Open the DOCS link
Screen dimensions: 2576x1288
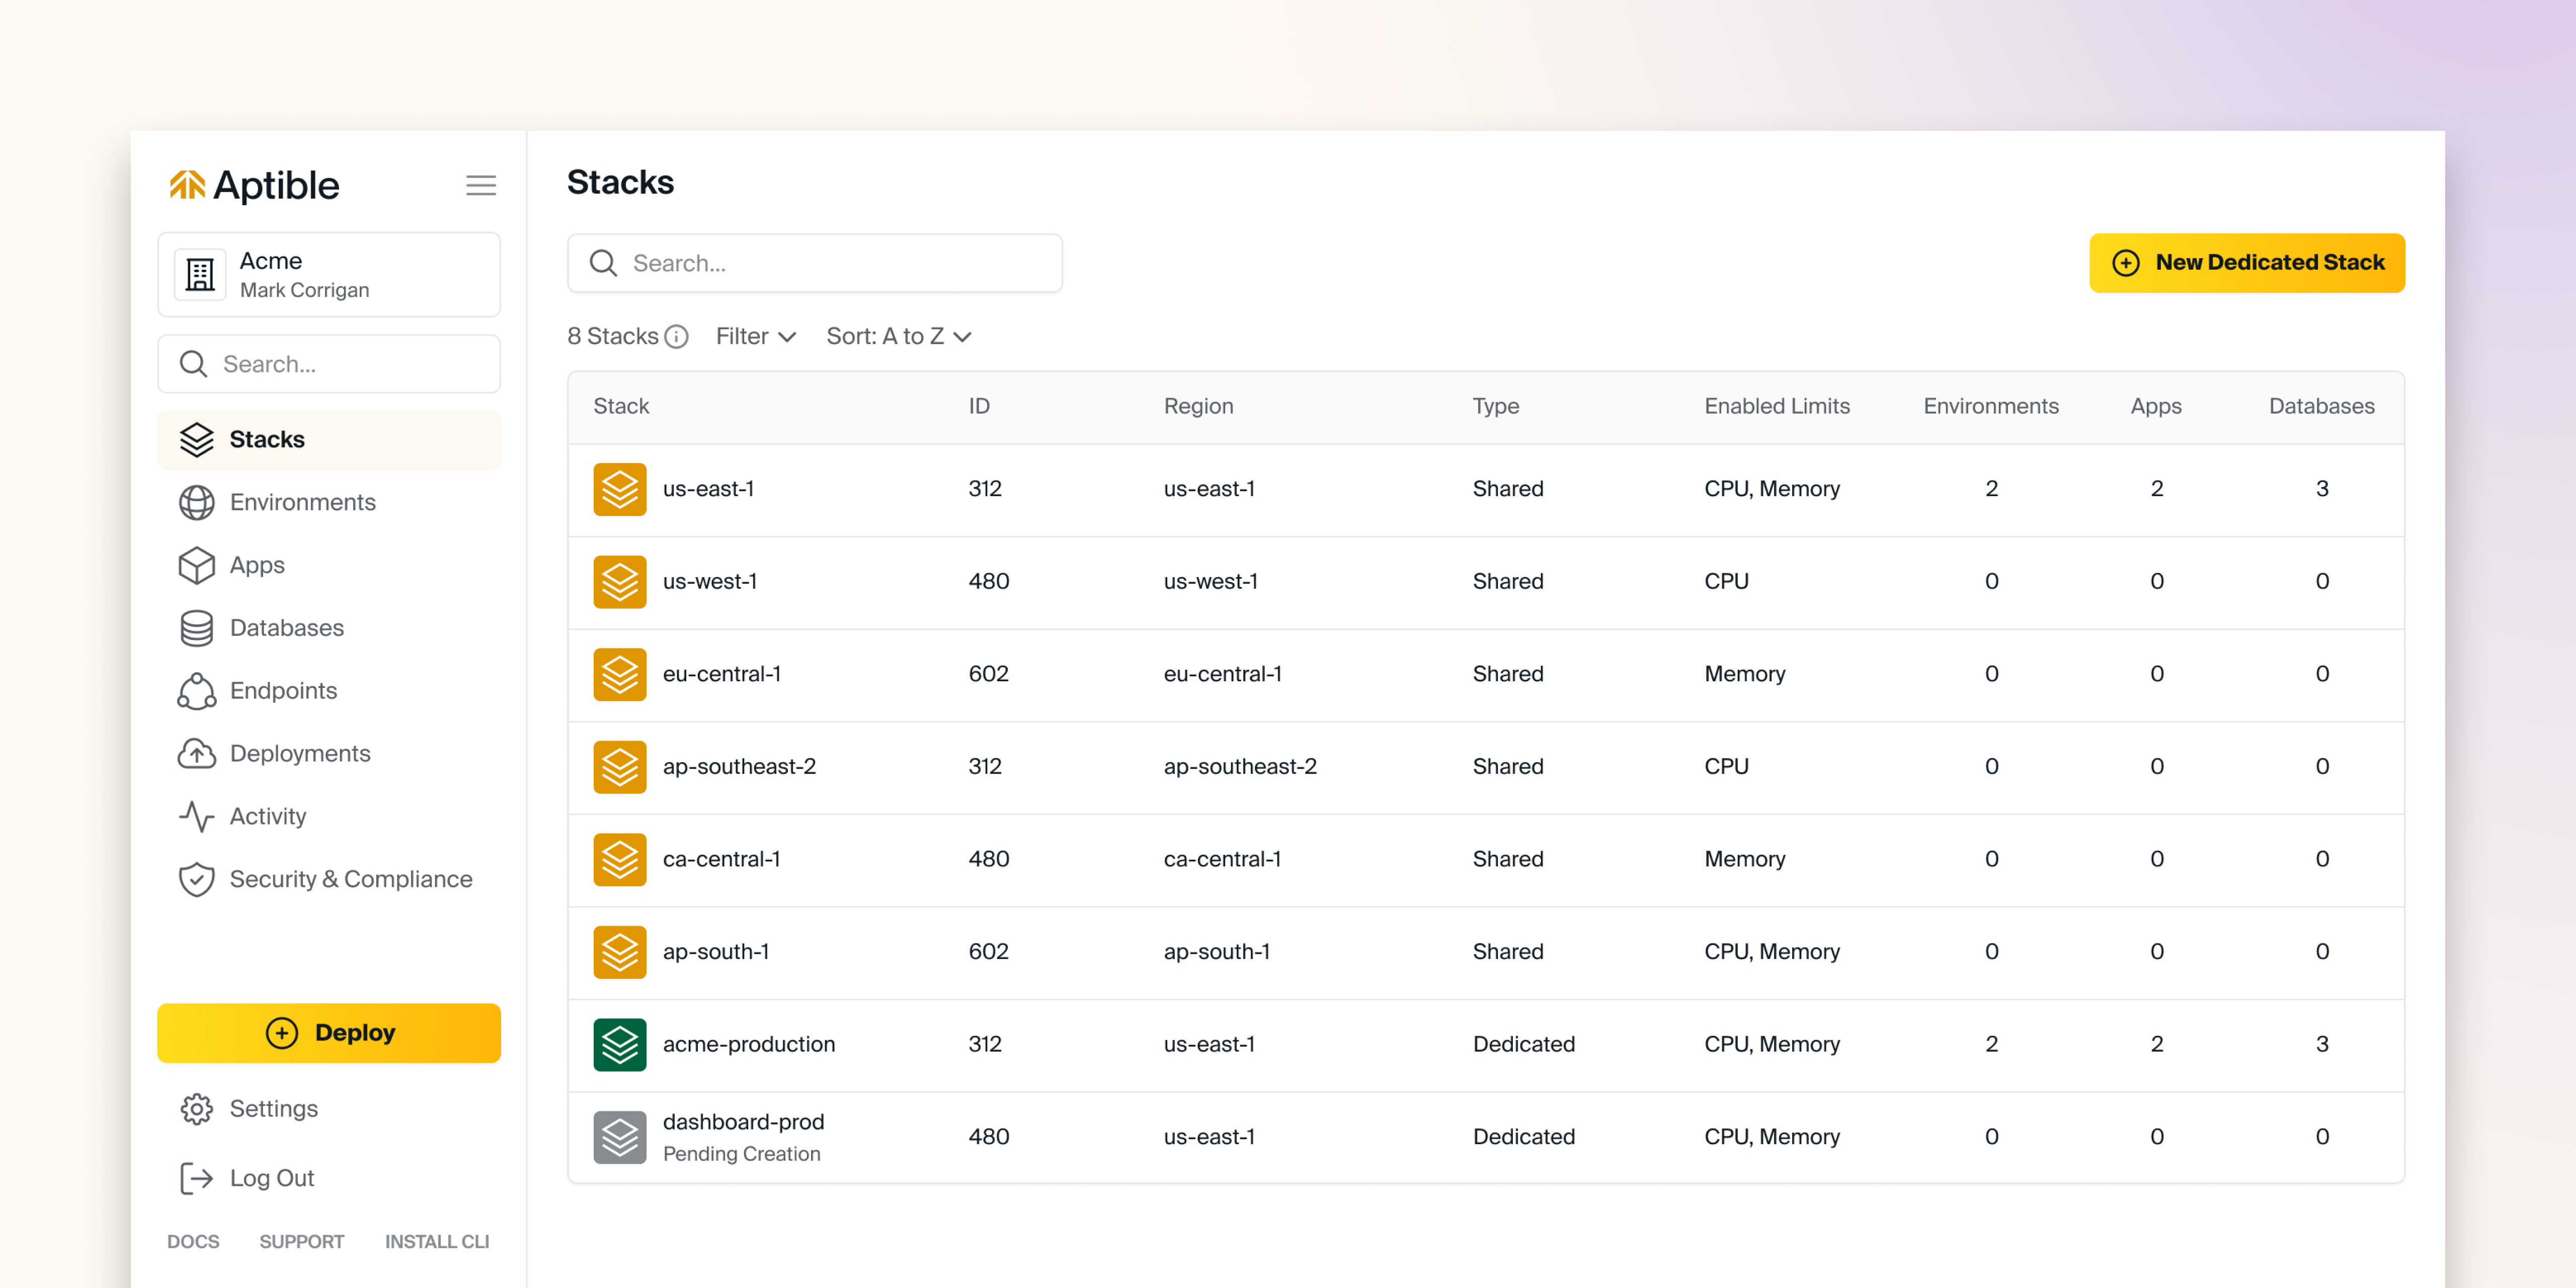[193, 1241]
